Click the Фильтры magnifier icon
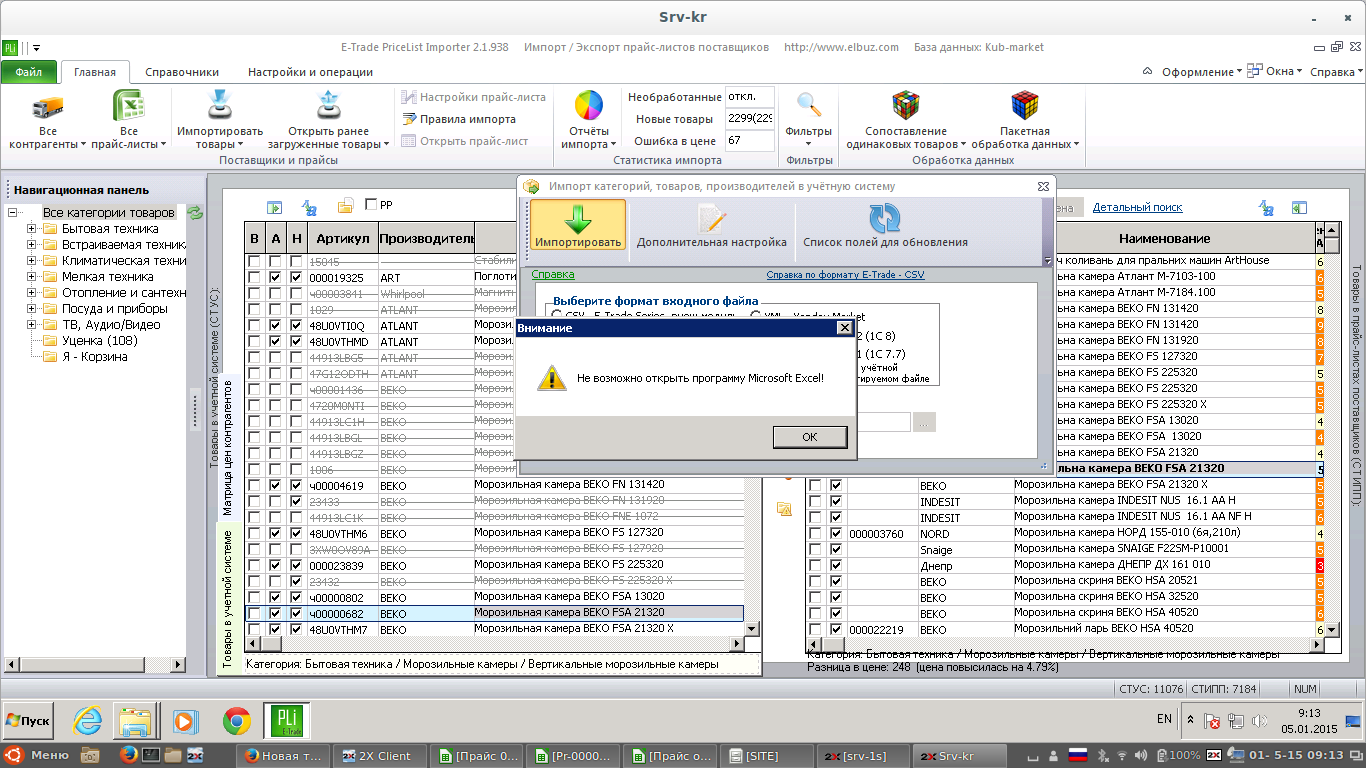 pyautogui.click(x=809, y=106)
